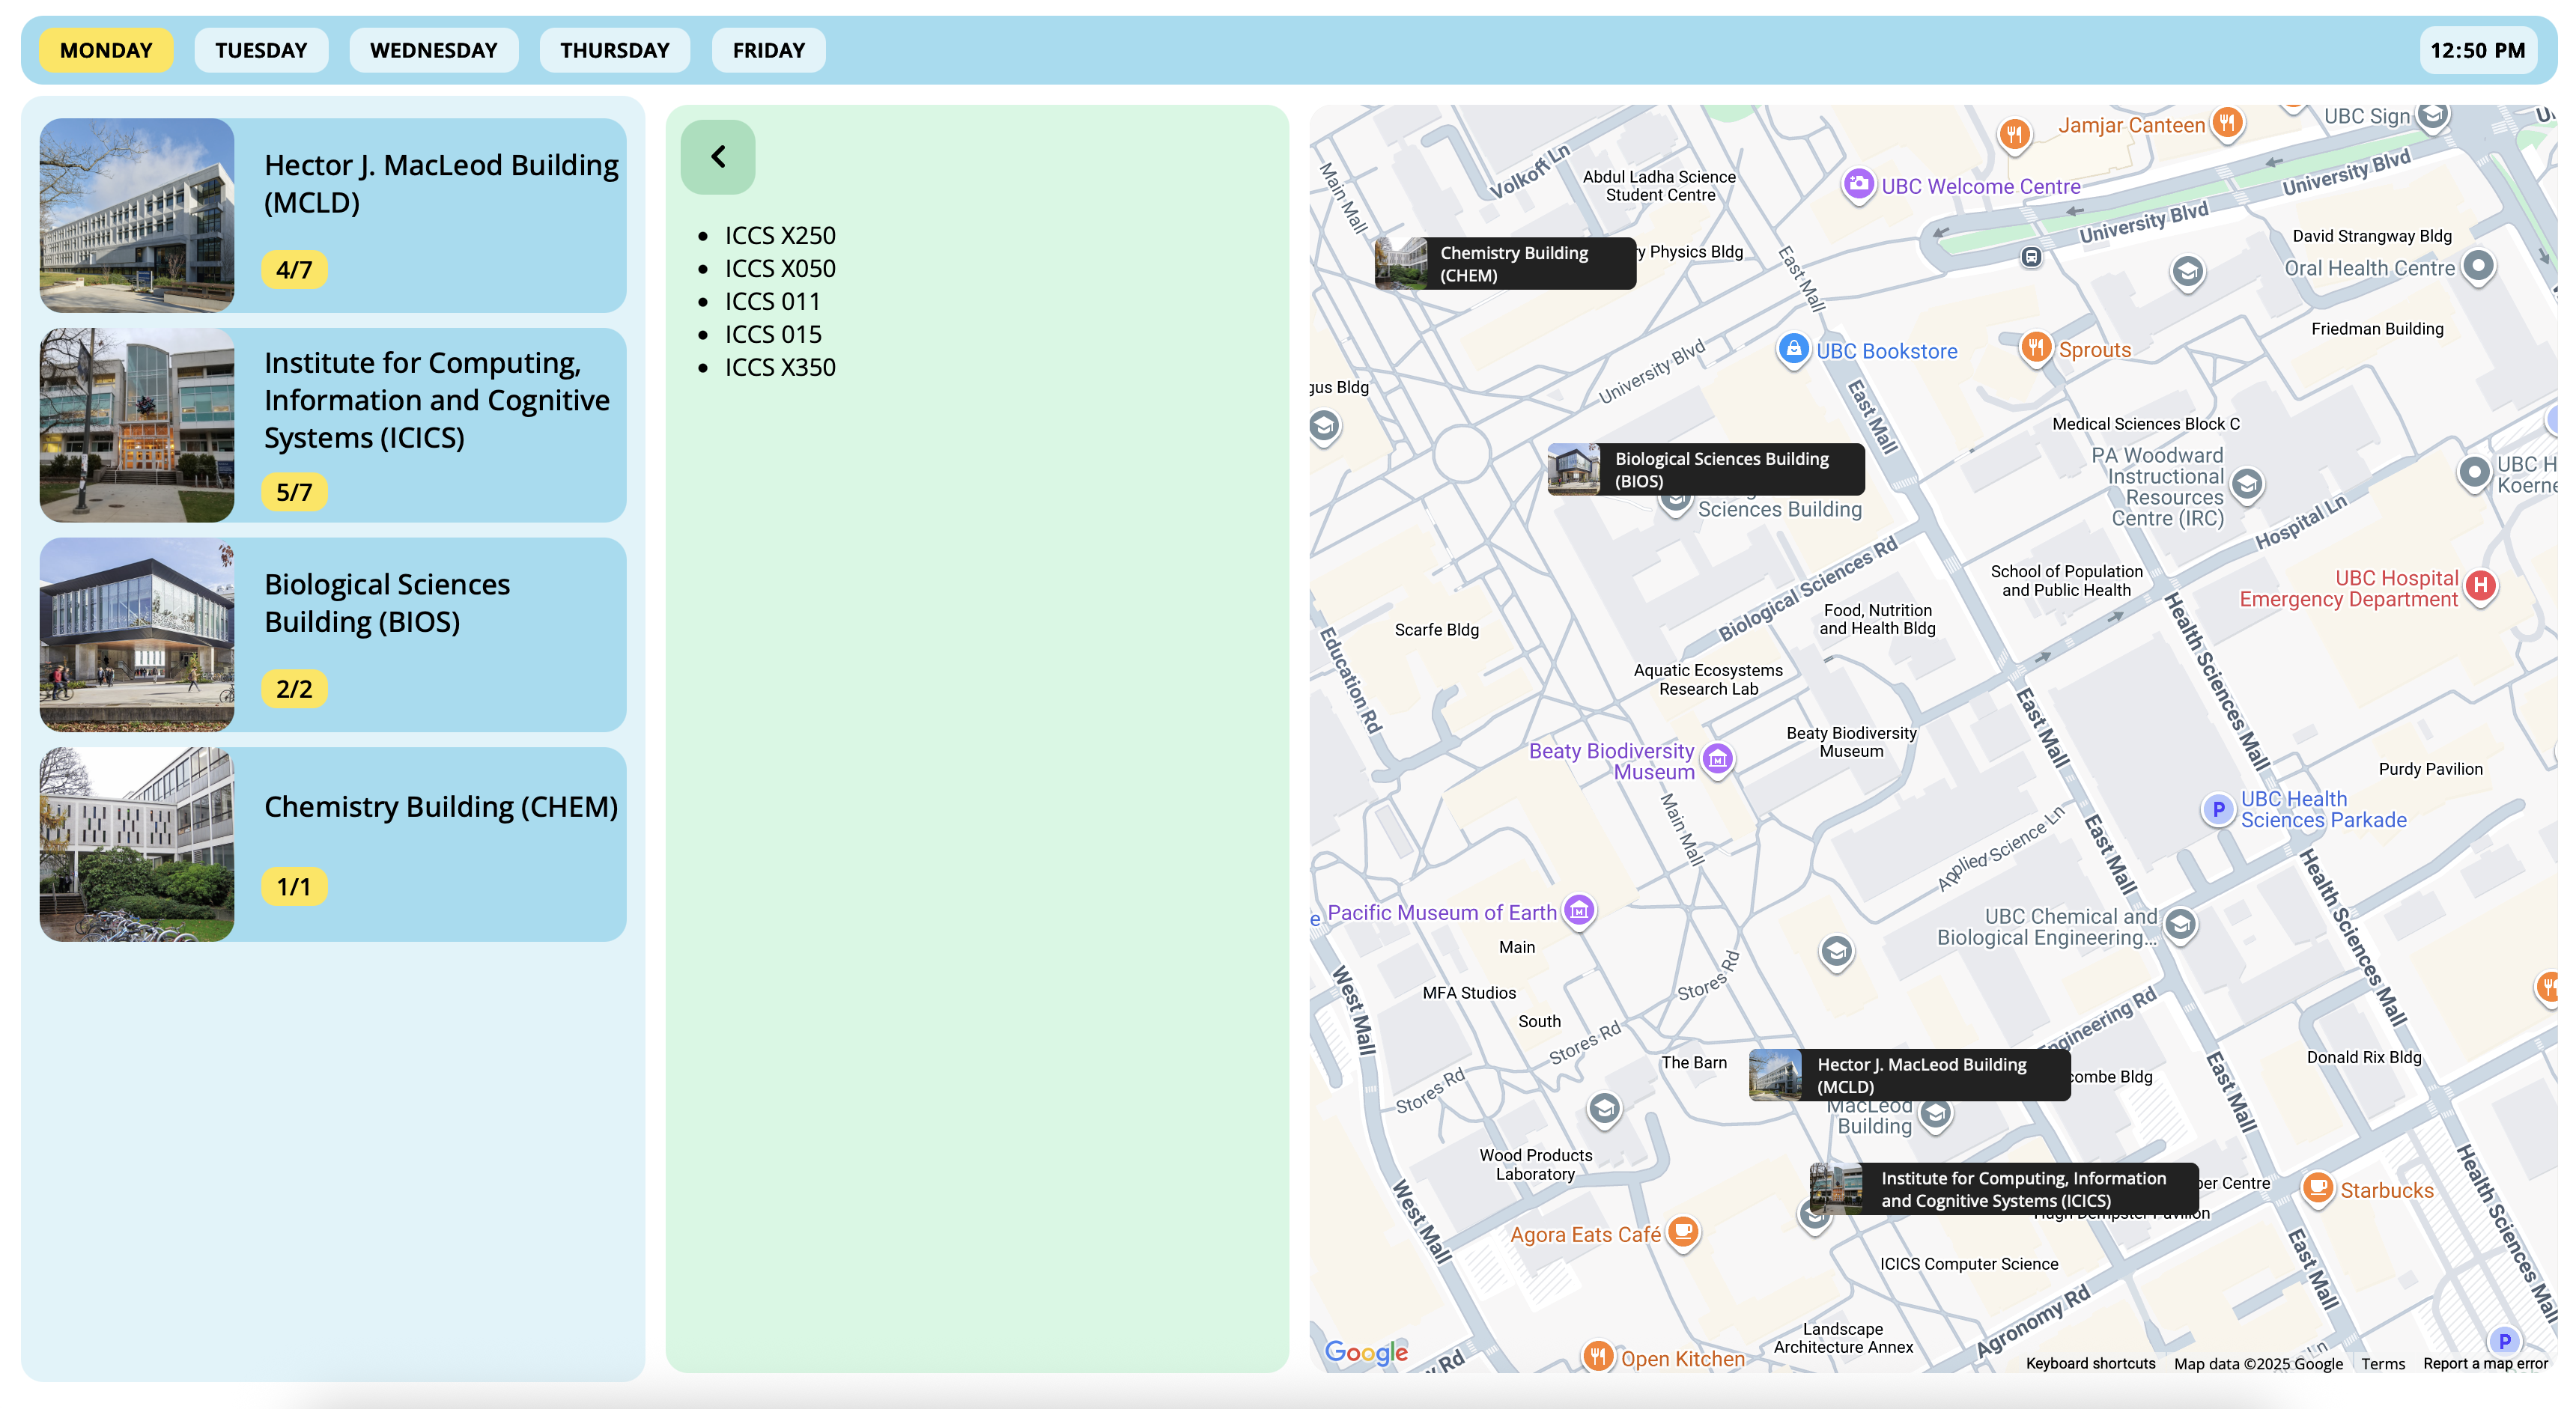Click the back chevron in room list
2576x1409 pixels.
(x=718, y=157)
